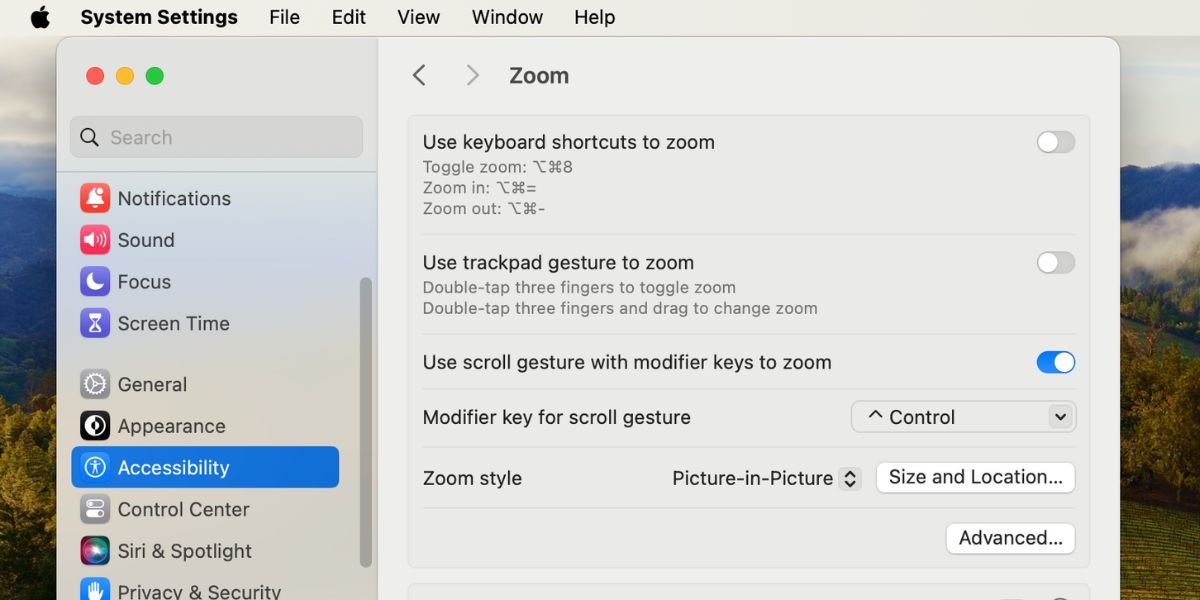
Task: Click the back navigation chevron
Action: click(x=419, y=74)
